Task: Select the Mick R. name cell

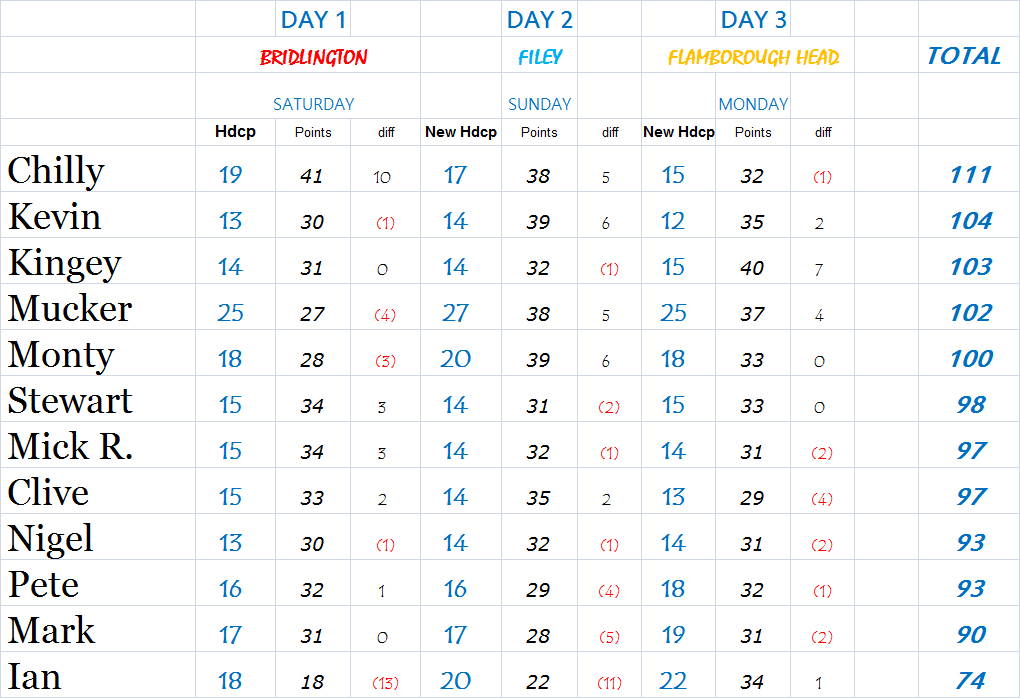Action: [x=98, y=446]
